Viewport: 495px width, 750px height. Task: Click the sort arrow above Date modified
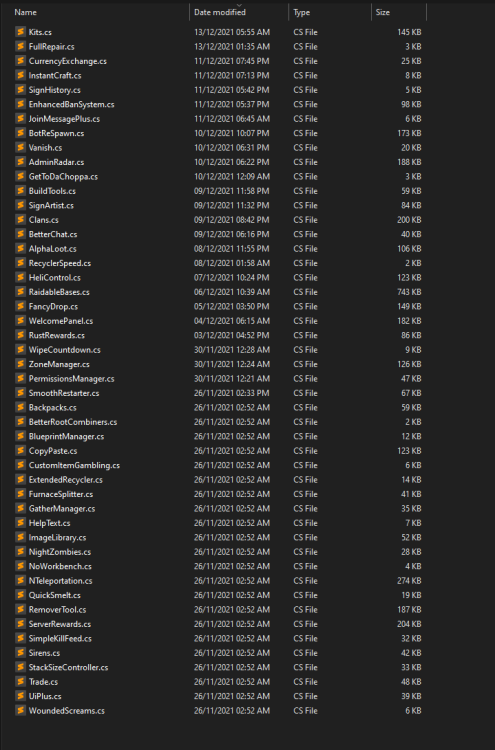(239, 5)
